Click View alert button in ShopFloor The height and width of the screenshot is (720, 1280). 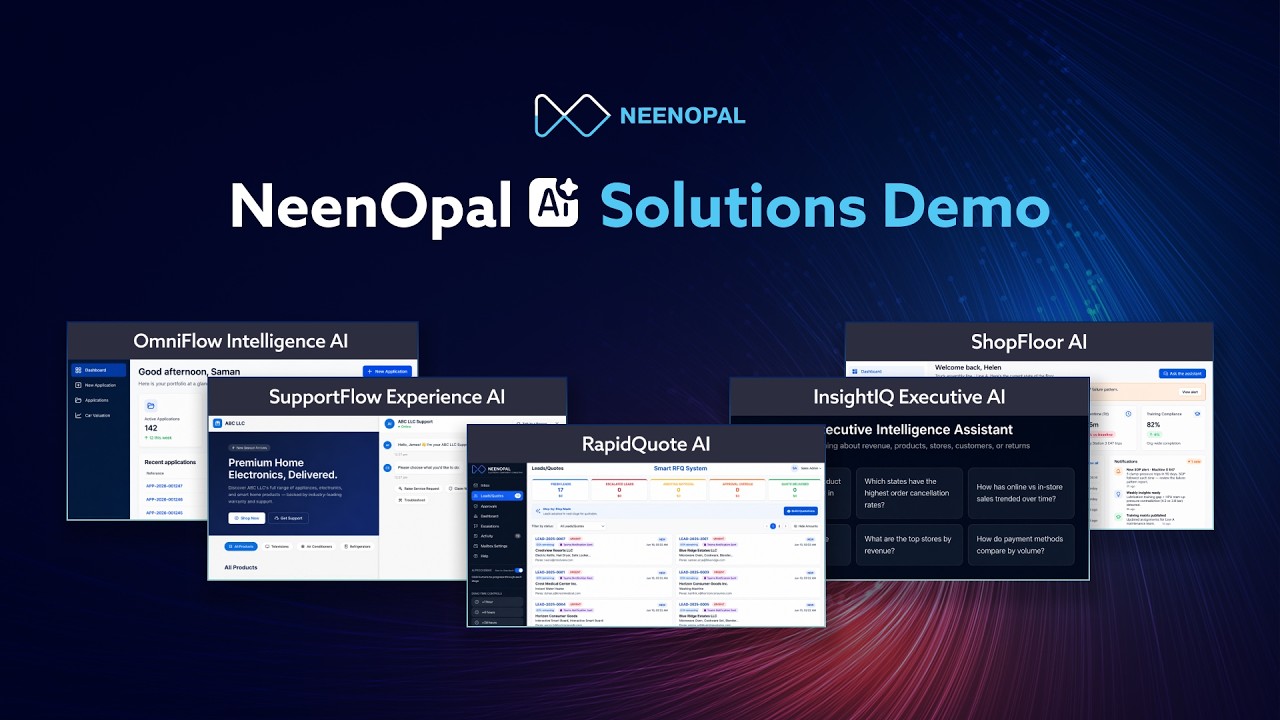pyautogui.click(x=1189, y=392)
